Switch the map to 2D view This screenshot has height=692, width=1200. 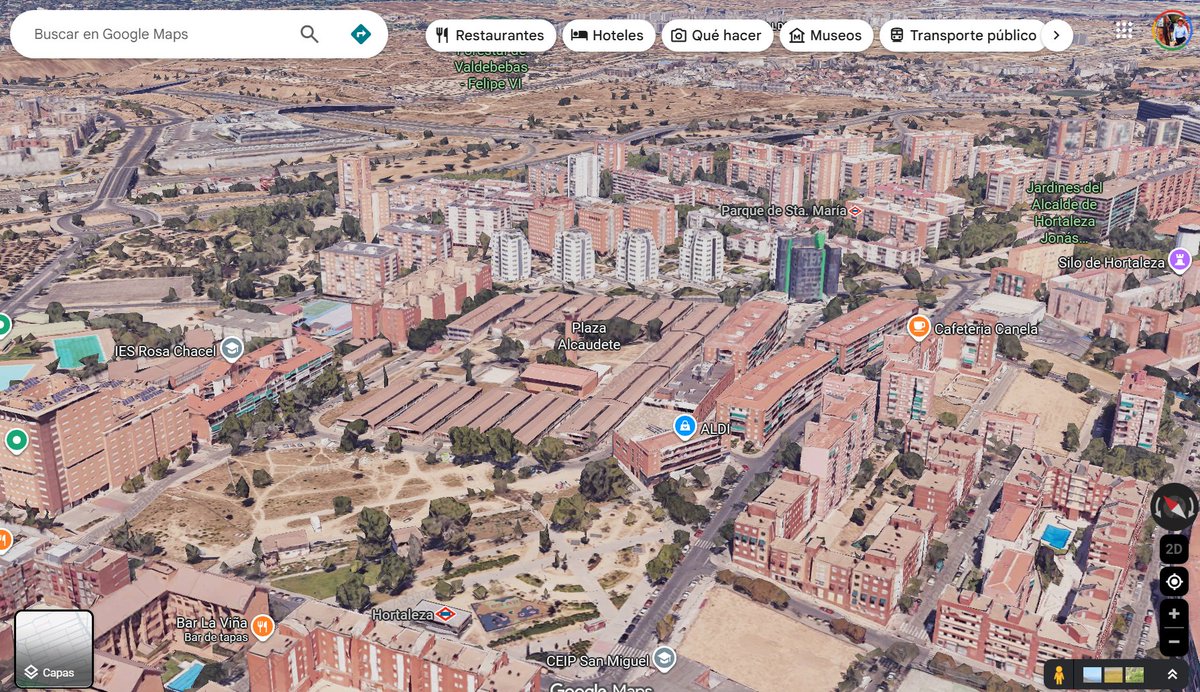1174,549
